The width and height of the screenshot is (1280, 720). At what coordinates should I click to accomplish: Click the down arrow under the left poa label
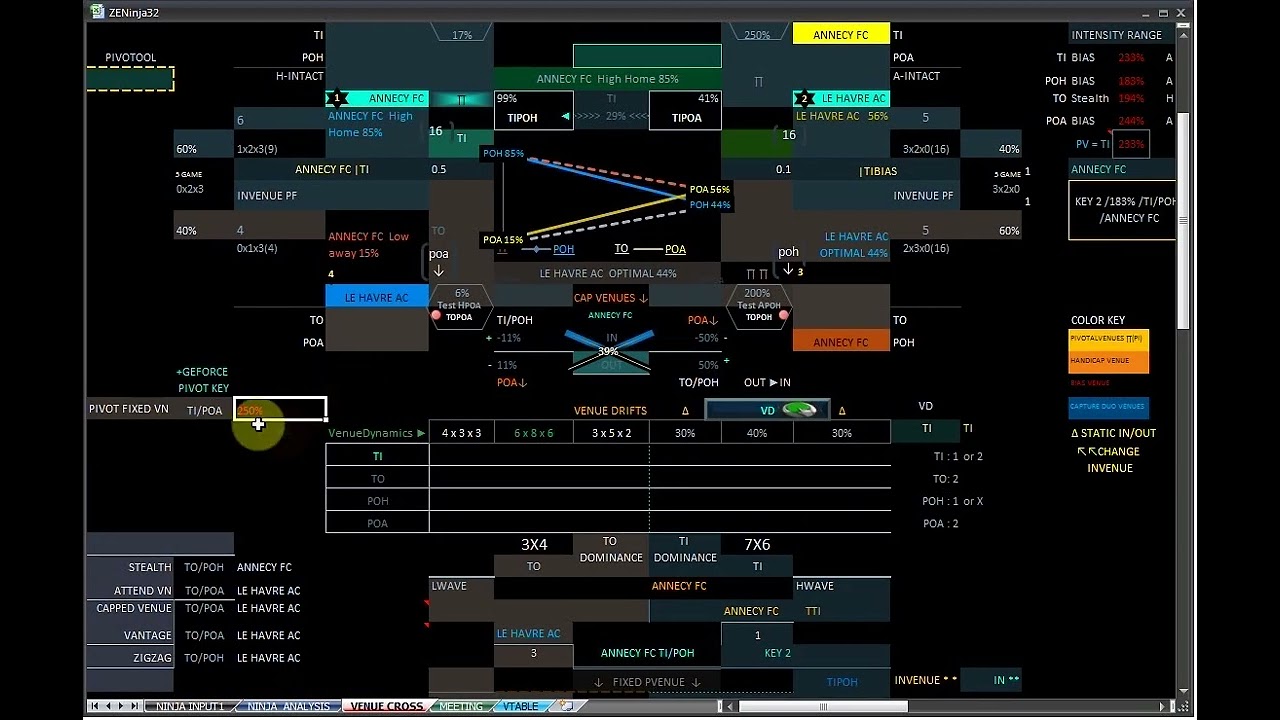(x=439, y=270)
